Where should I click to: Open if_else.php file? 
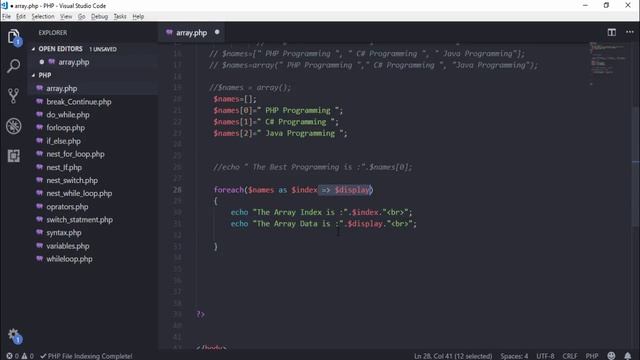(63, 141)
